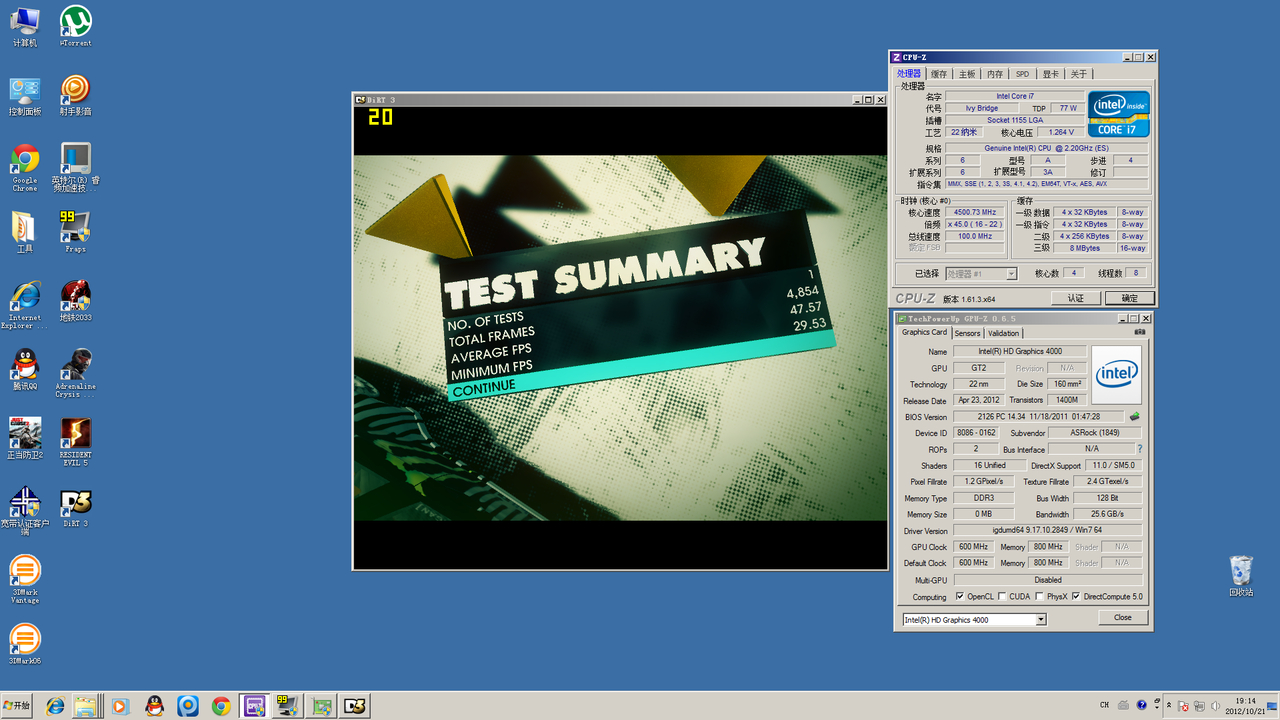The image size is (1280, 720).
Task: Click the 确定 button in CPU-Z
Action: pyautogui.click(x=1129, y=298)
